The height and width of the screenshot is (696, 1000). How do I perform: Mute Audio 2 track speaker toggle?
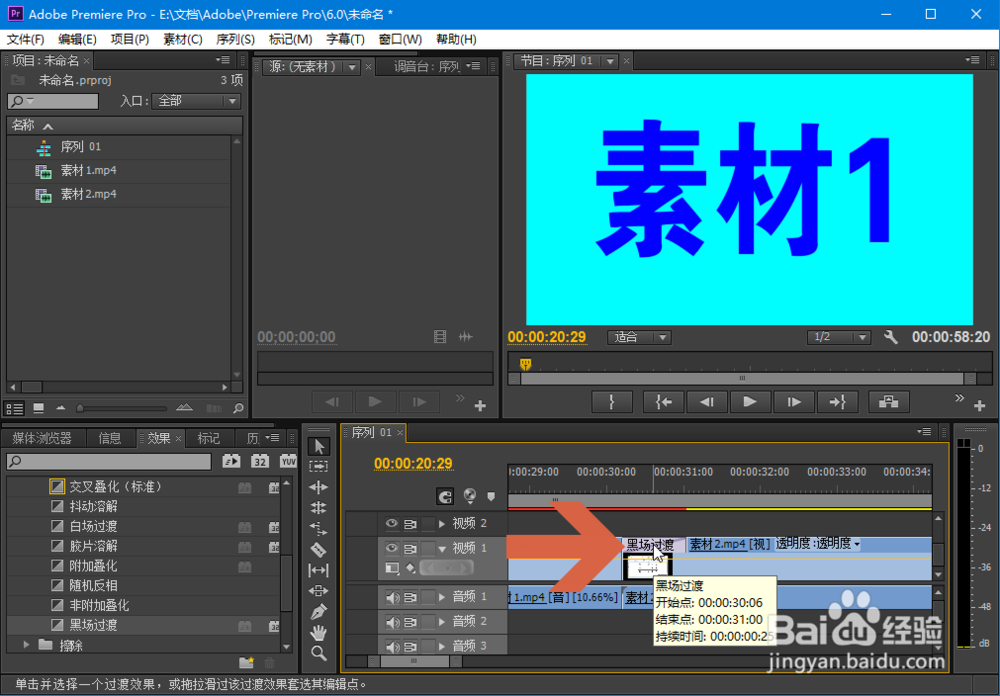tap(392, 621)
